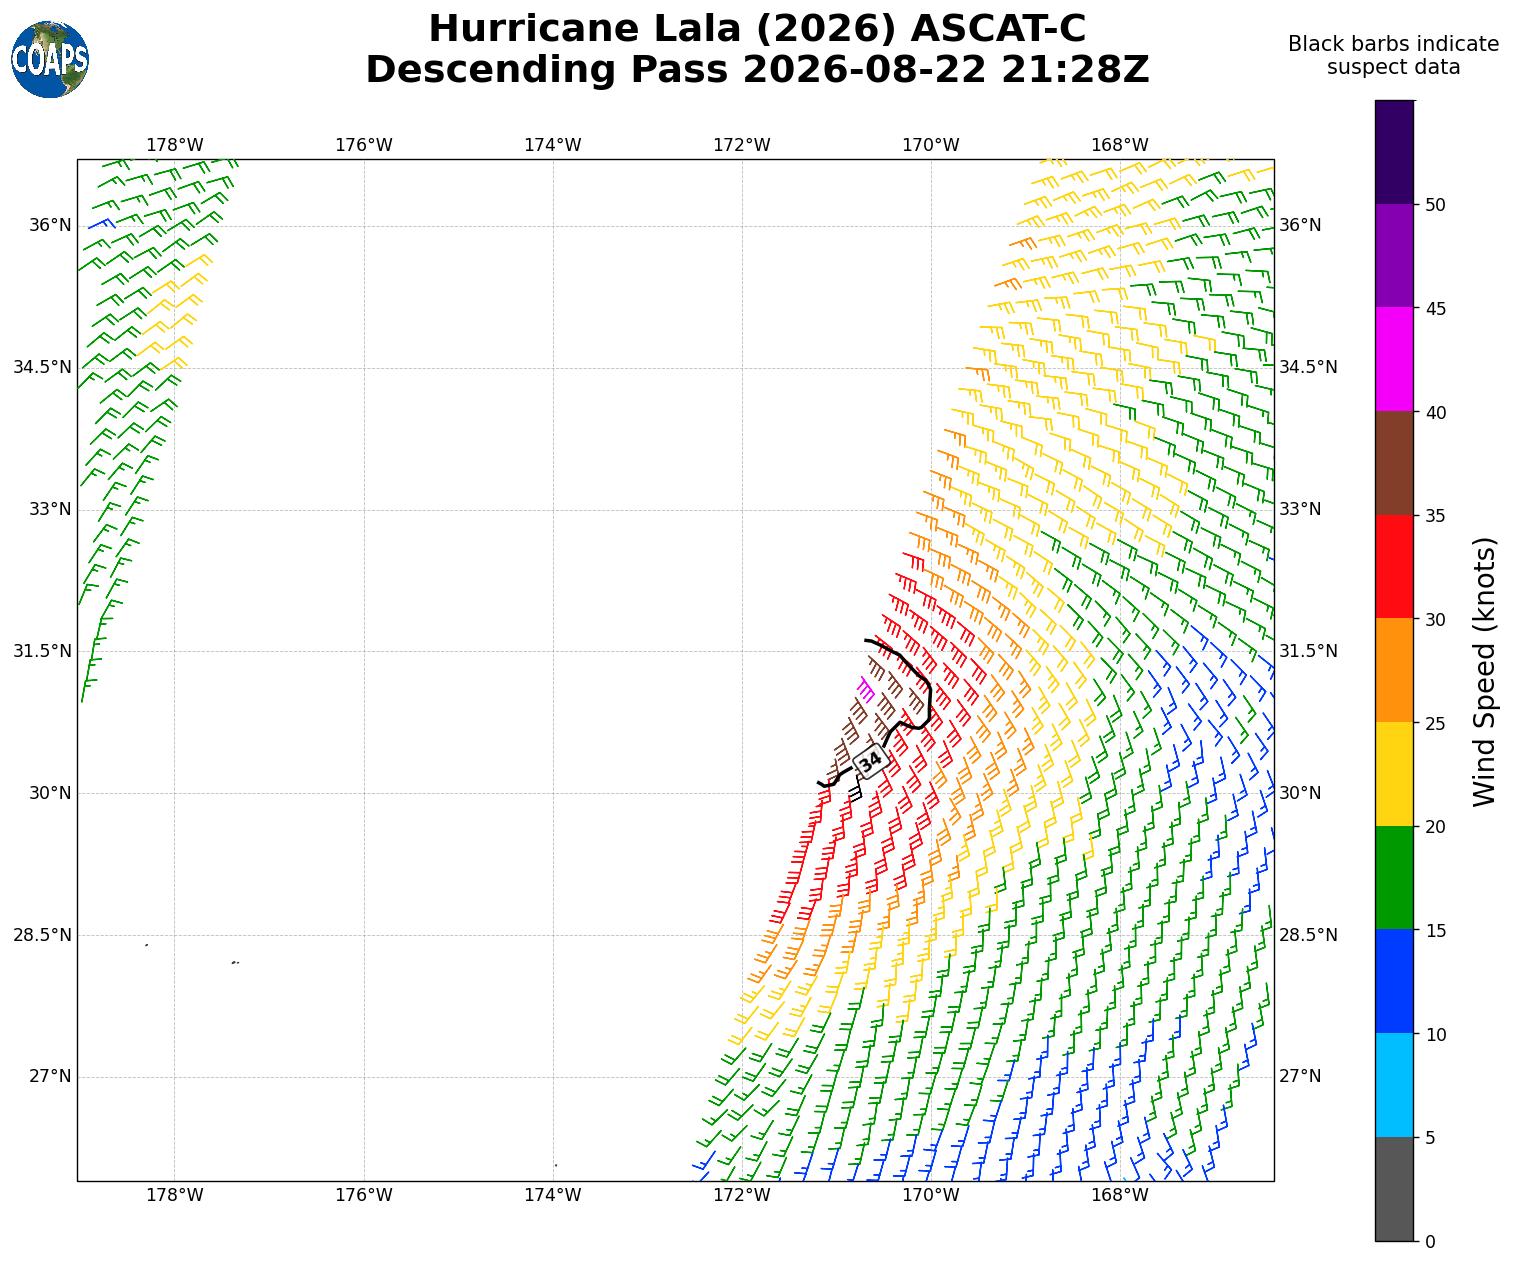Click the 172°W label on top axis
The height and width of the screenshot is (1264, 1513).
click(742, 145)
